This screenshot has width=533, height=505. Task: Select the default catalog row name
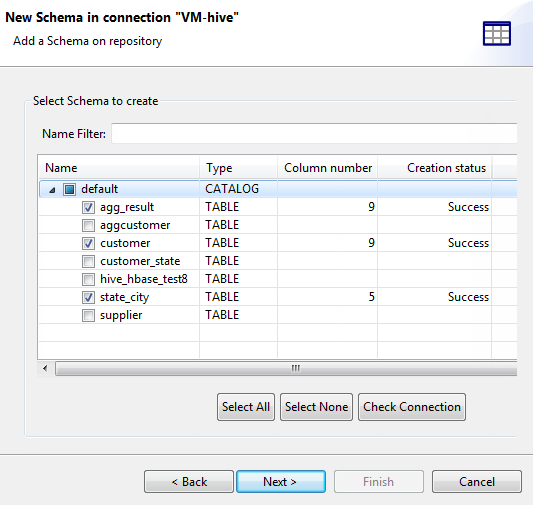pyautogui.click(x=100, y=189)
